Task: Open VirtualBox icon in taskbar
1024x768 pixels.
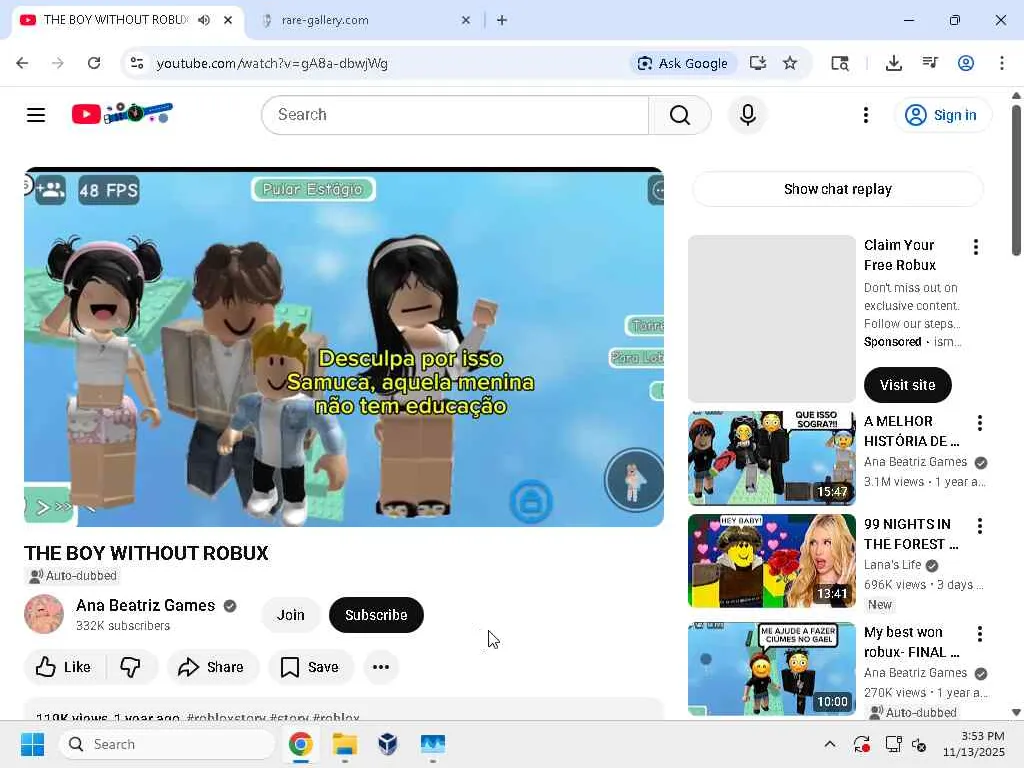Action: [x=388, y=744]
